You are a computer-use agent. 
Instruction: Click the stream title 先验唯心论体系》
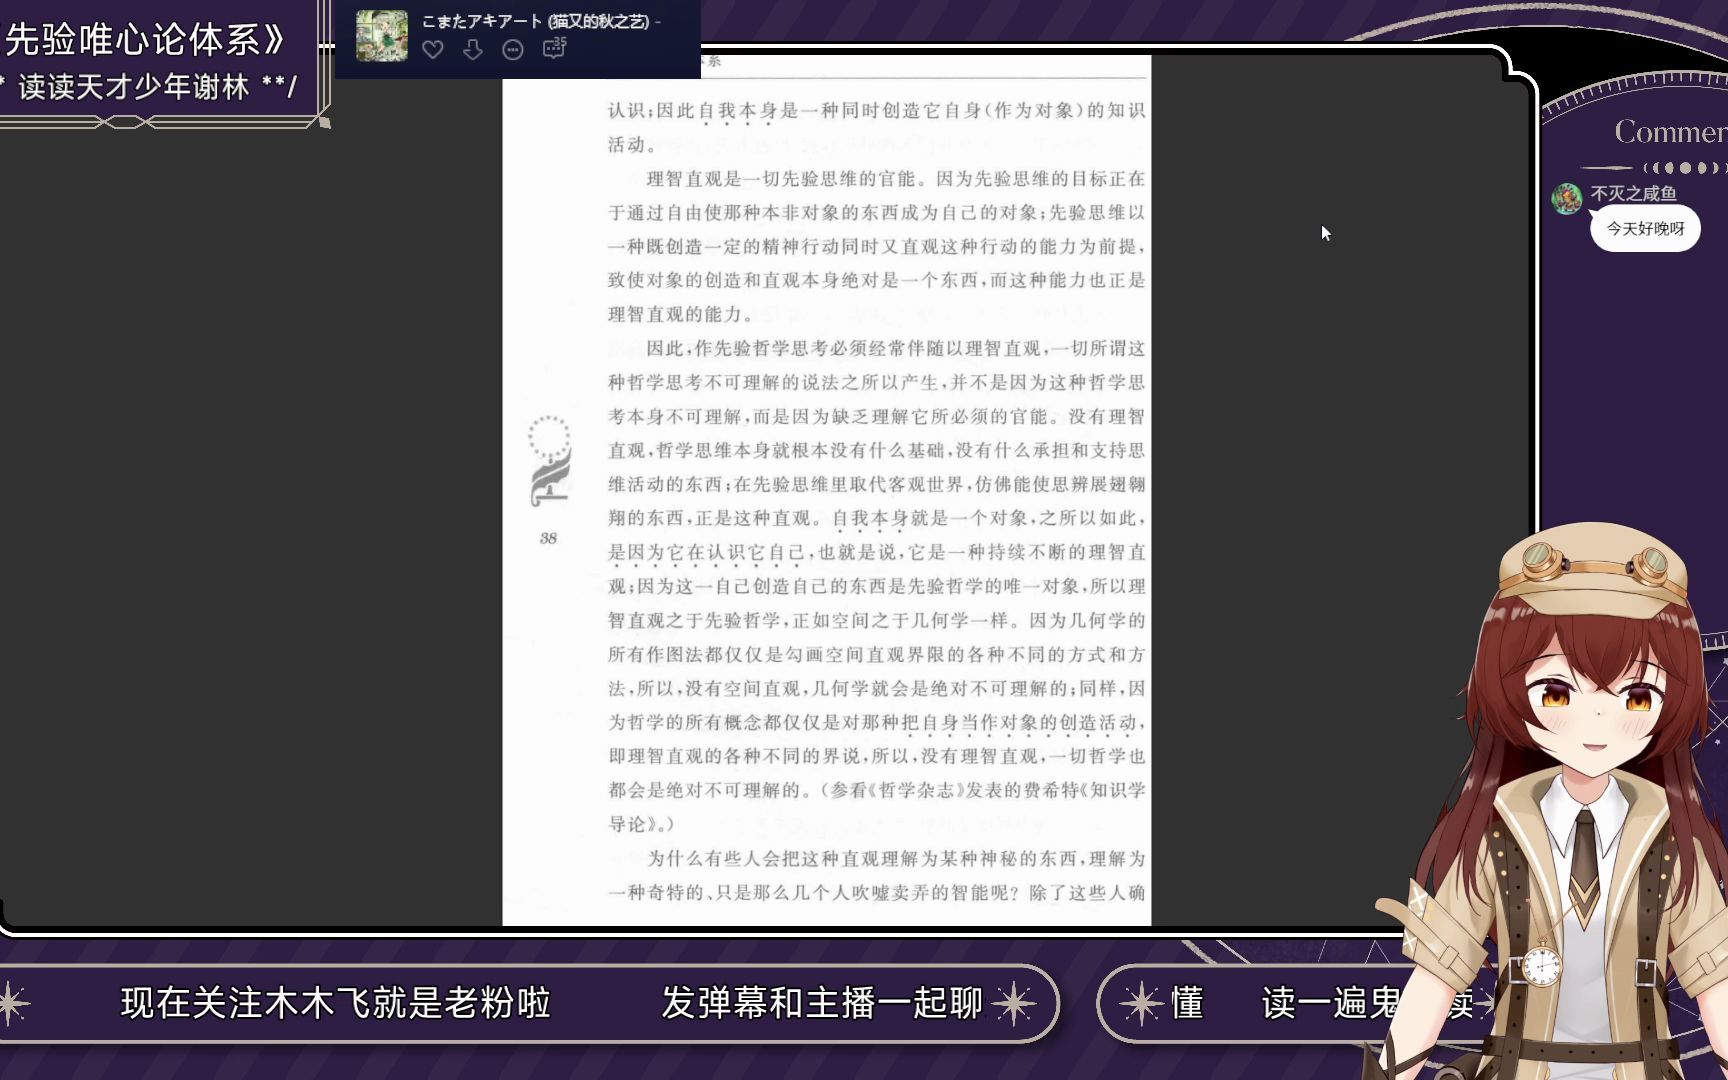coord(146,39)
